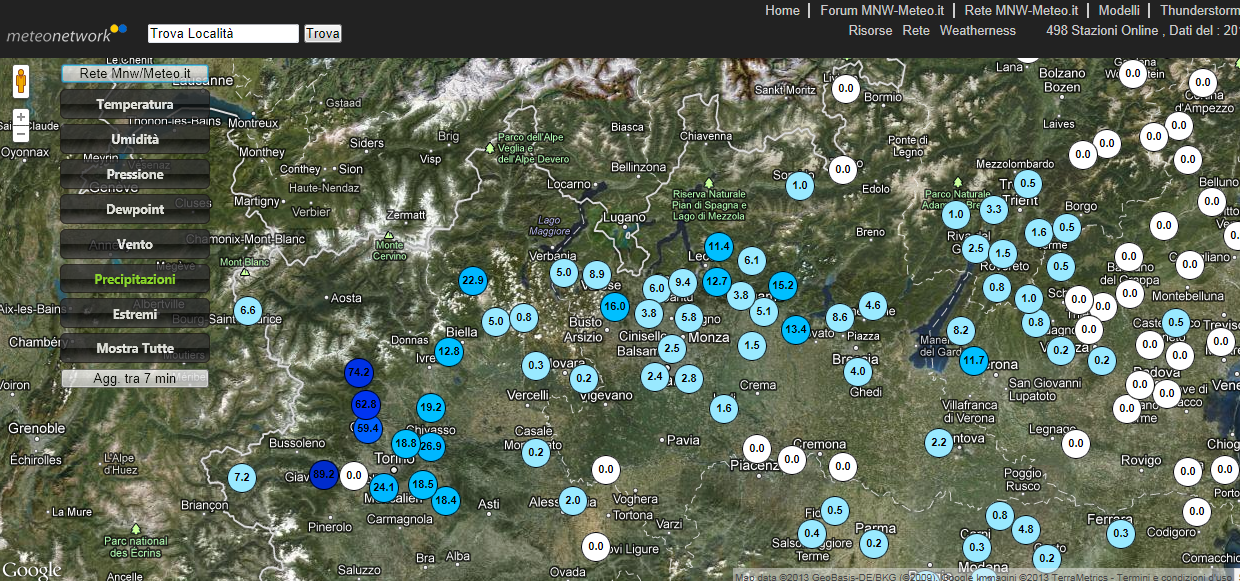Image resolution: width=1240 pixels, height=581 pixels.
Task: Enable the Pressione layer
Action: [135, 174]
